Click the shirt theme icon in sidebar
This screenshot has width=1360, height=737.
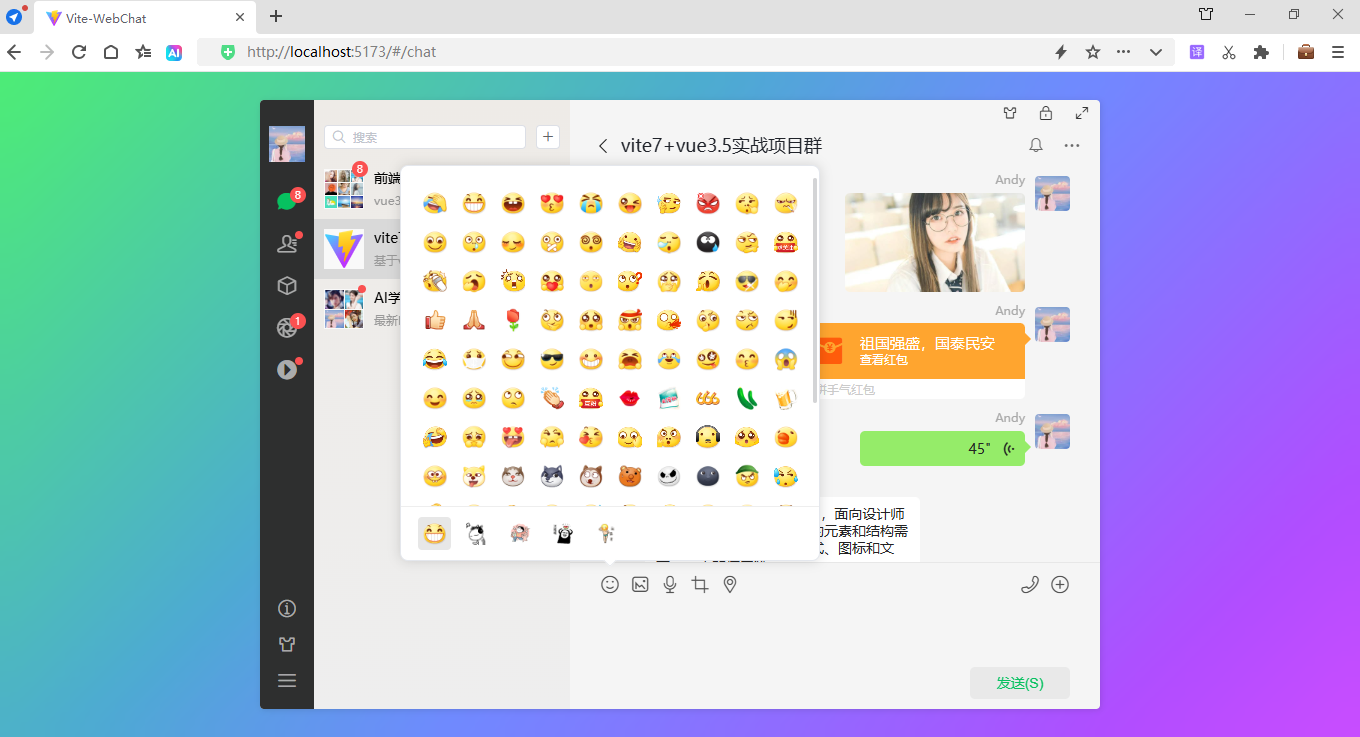(x=287, y=644)
